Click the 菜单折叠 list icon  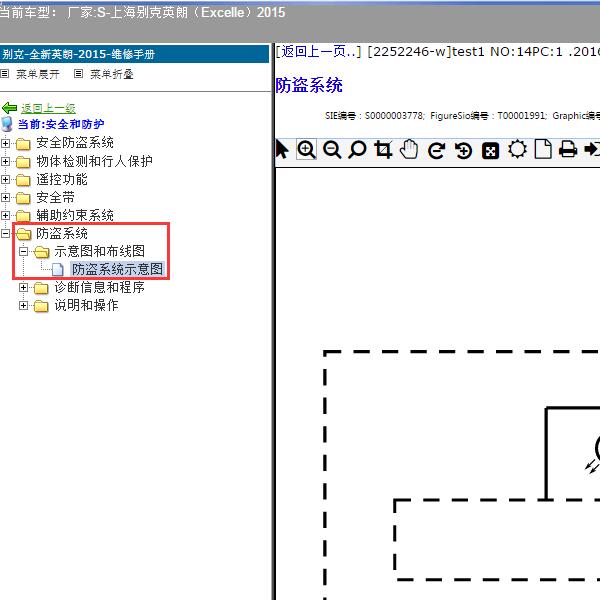[x=78, y=73]
